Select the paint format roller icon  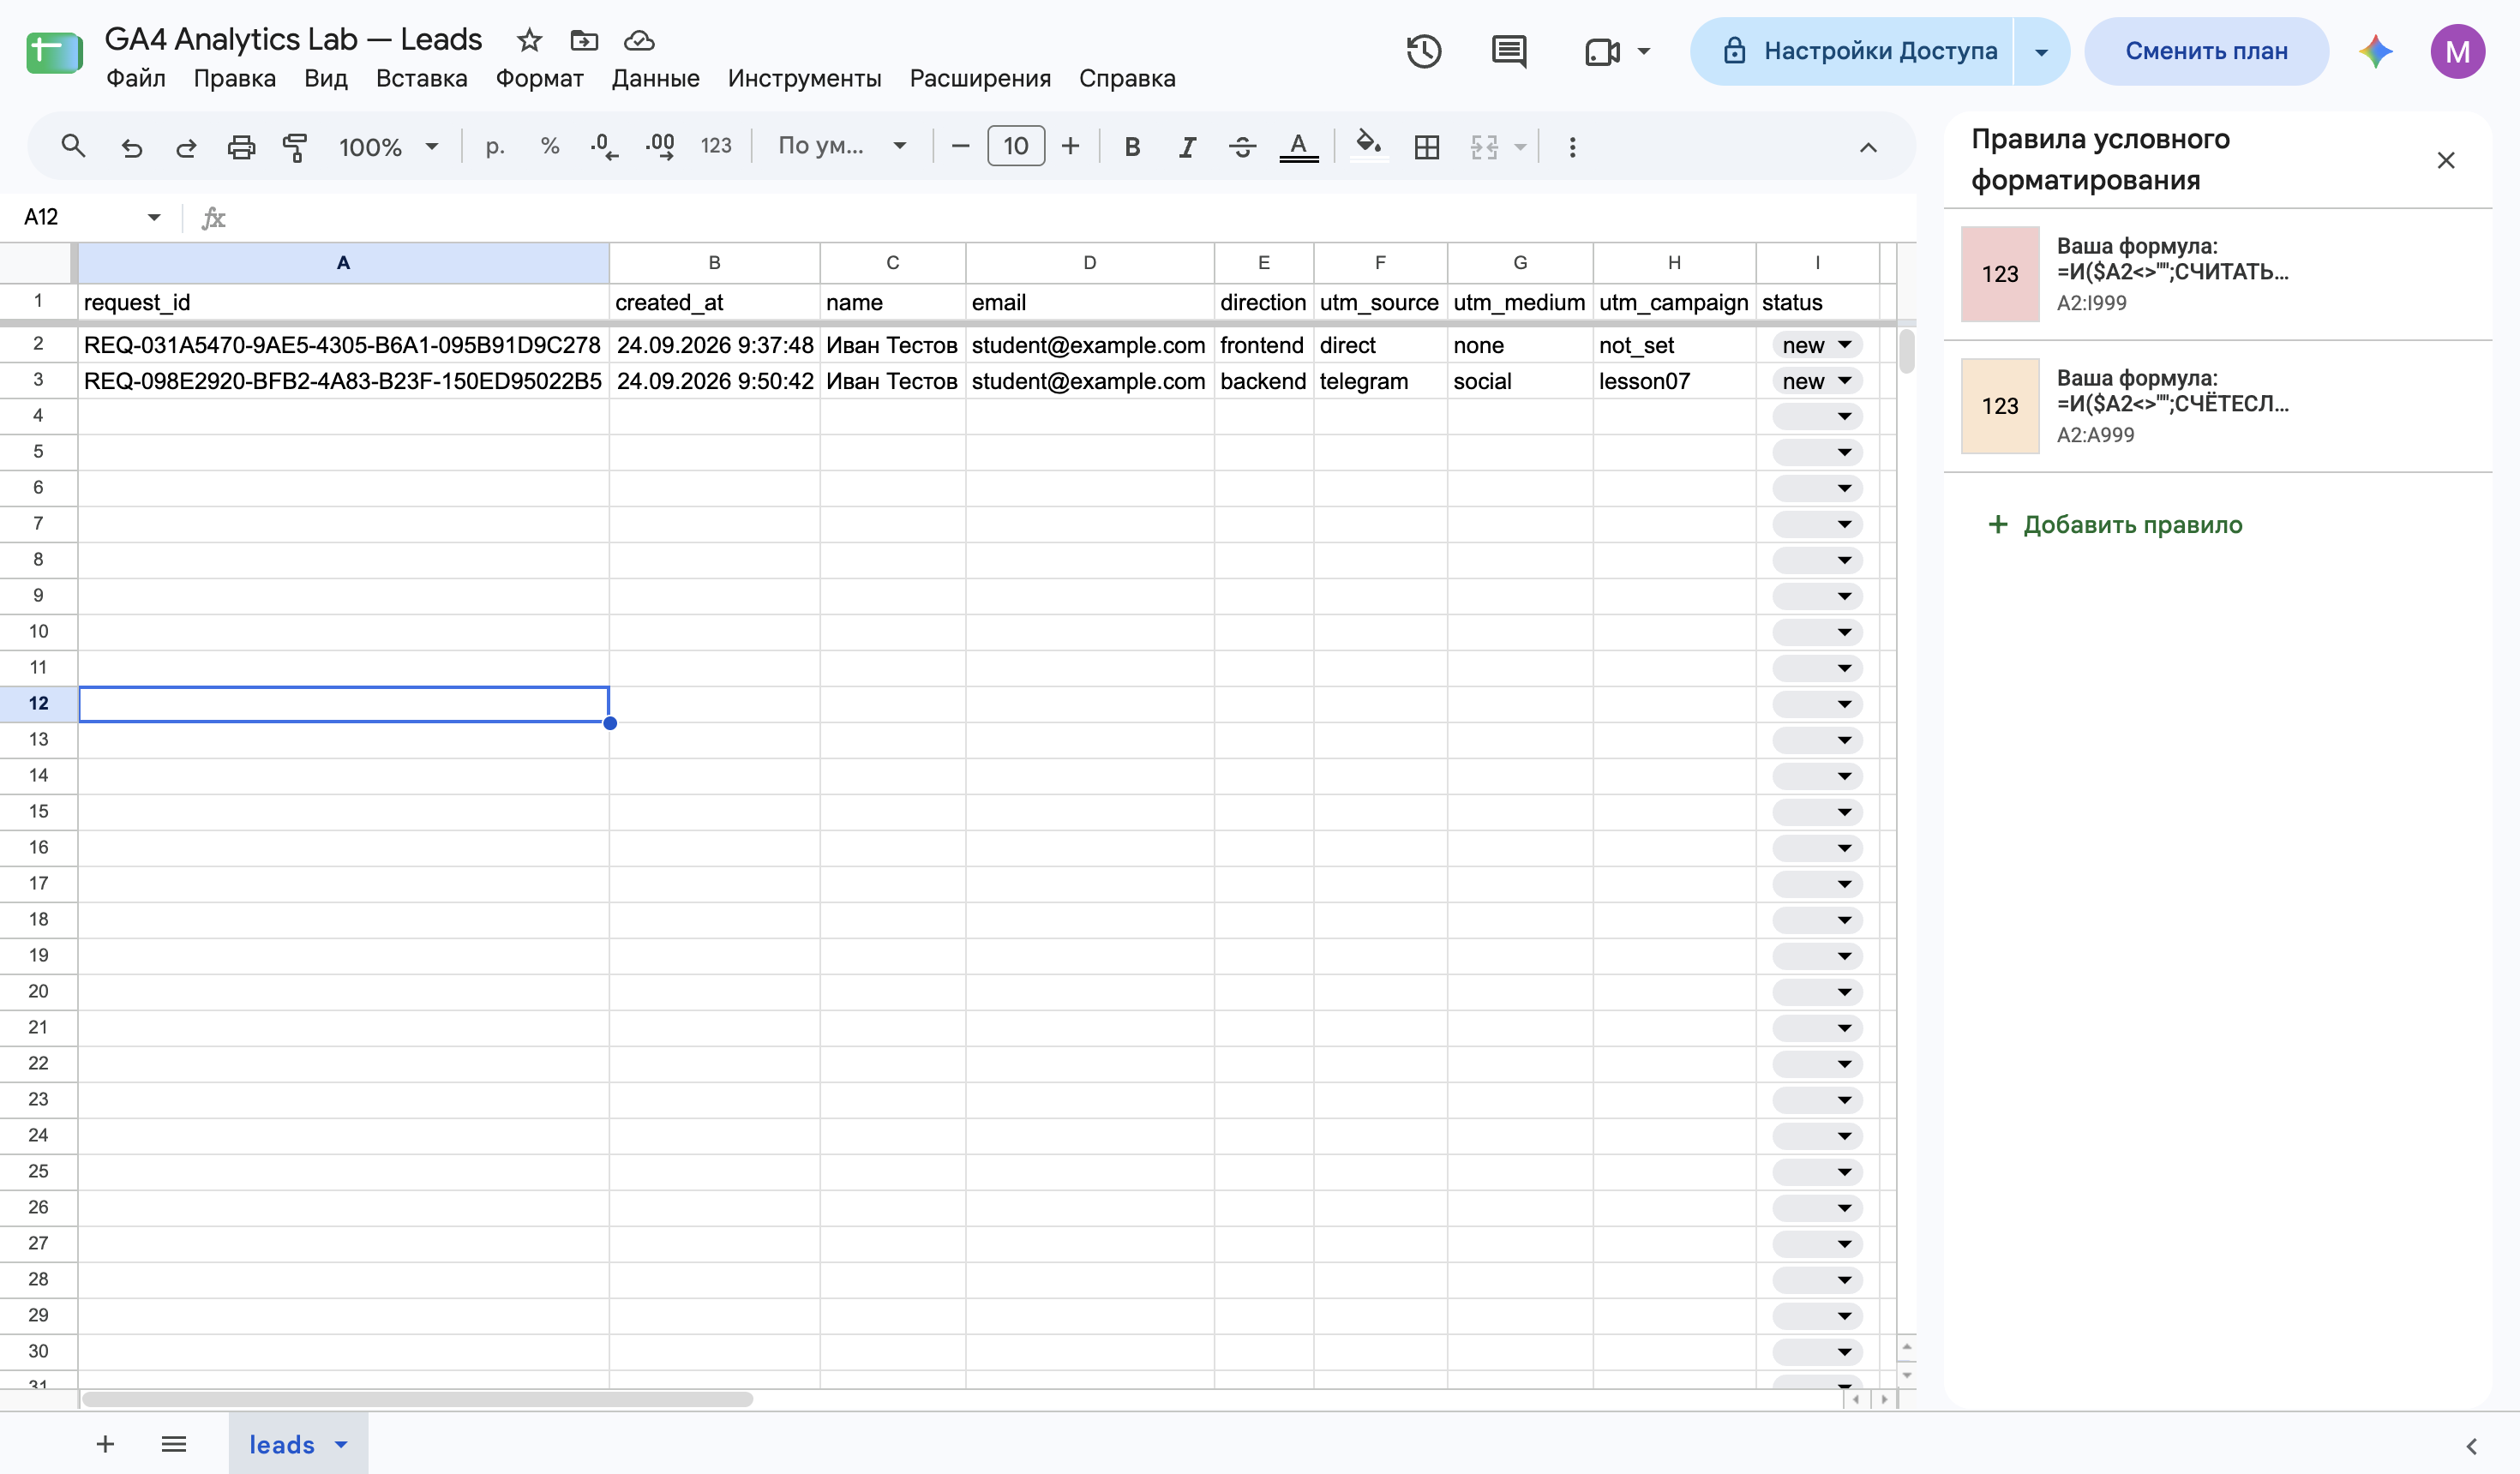(x=295, y=147)
